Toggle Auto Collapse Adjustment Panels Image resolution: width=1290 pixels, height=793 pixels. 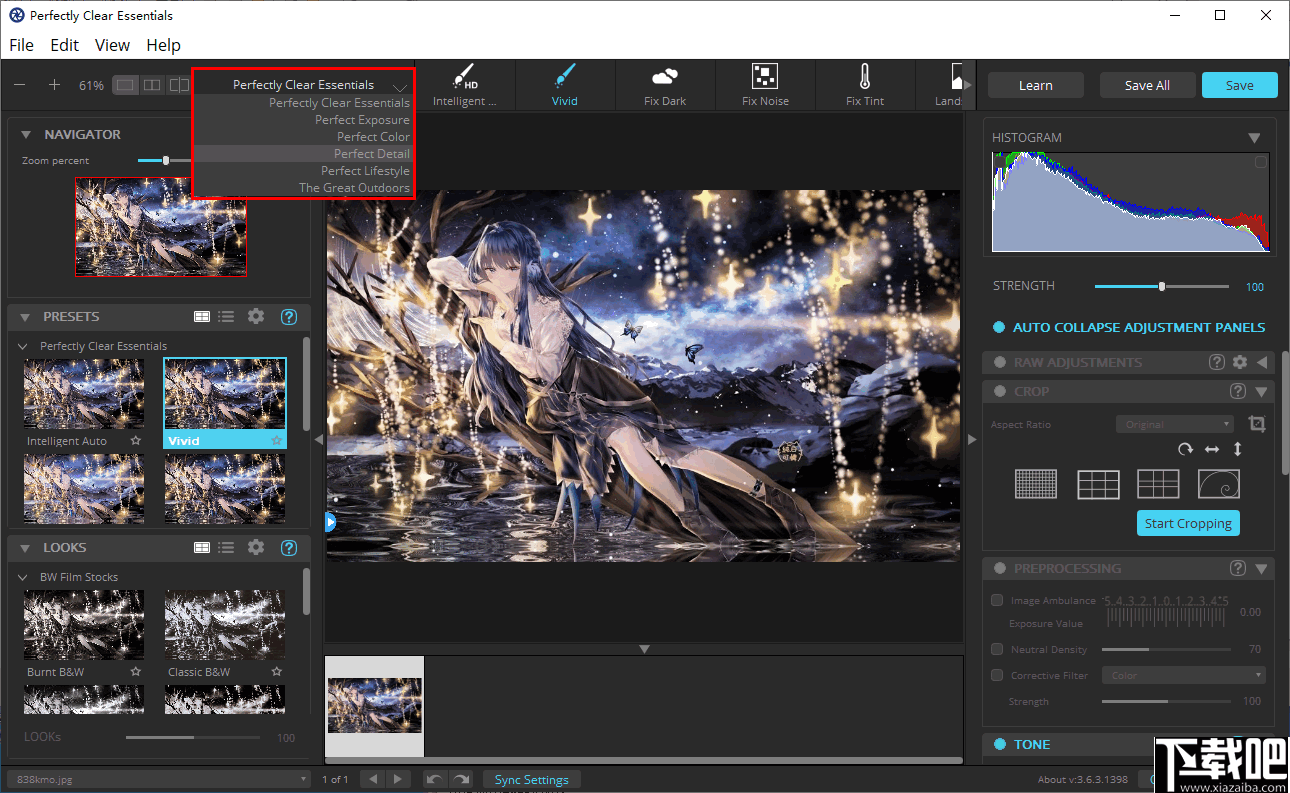[998, 327]
